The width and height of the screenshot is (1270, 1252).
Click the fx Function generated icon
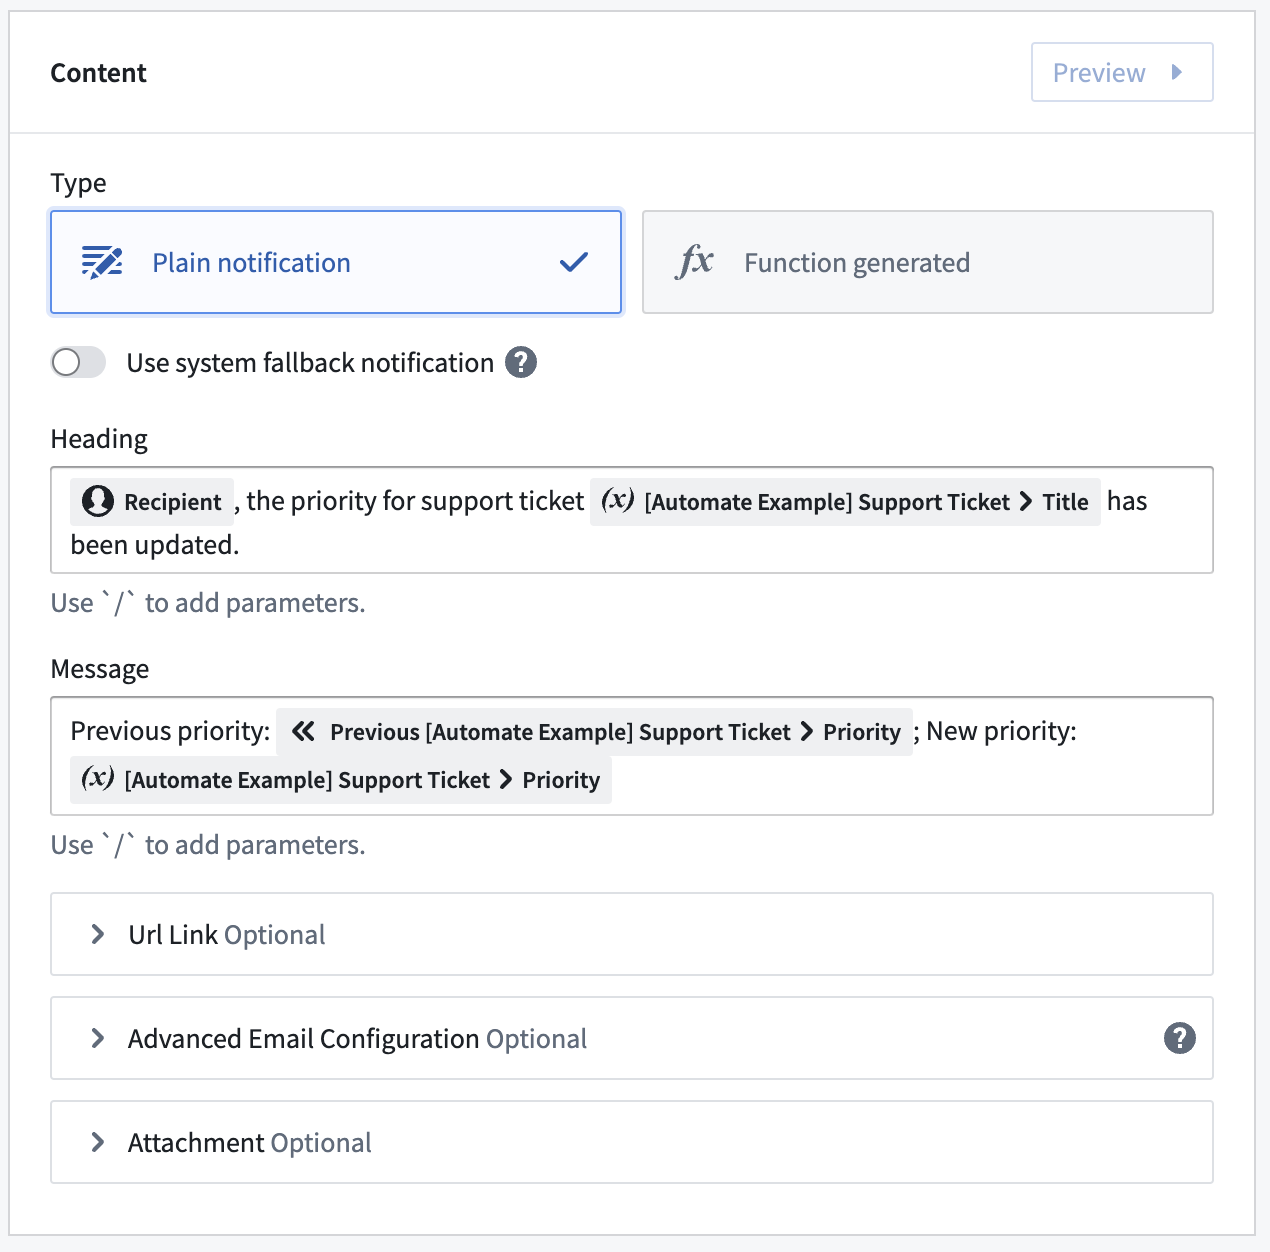pos(695,262)
